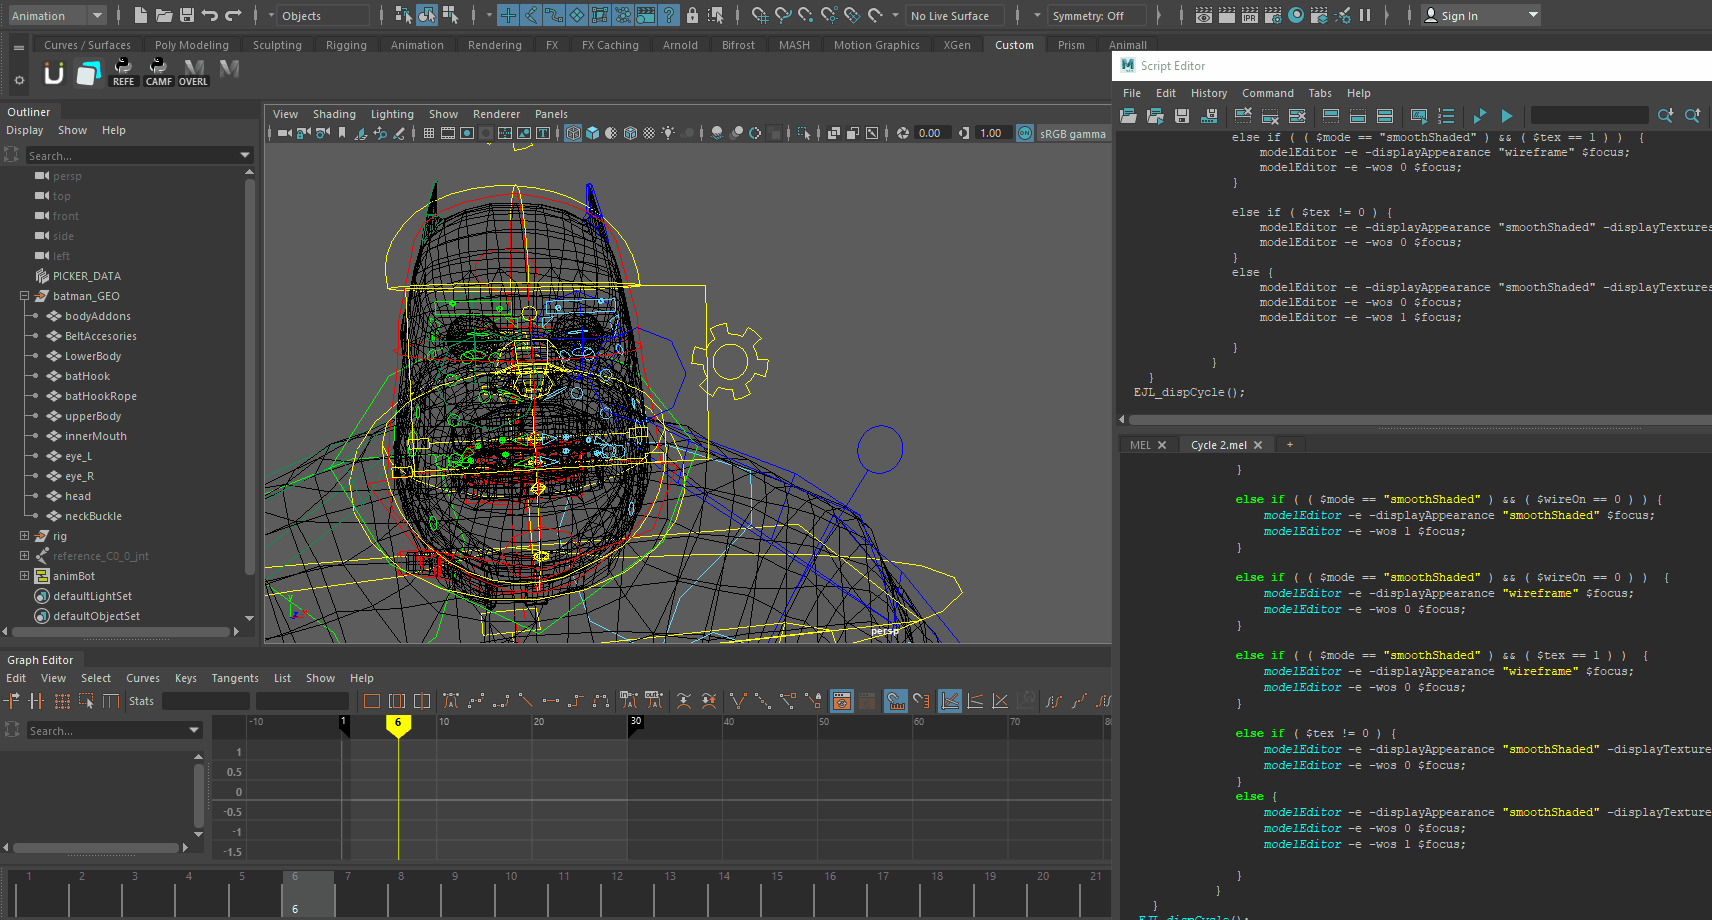Viewport: 1712px width, 920px height.
Task: Open the Command menu in Script Editor
Action: [1267, 92]
